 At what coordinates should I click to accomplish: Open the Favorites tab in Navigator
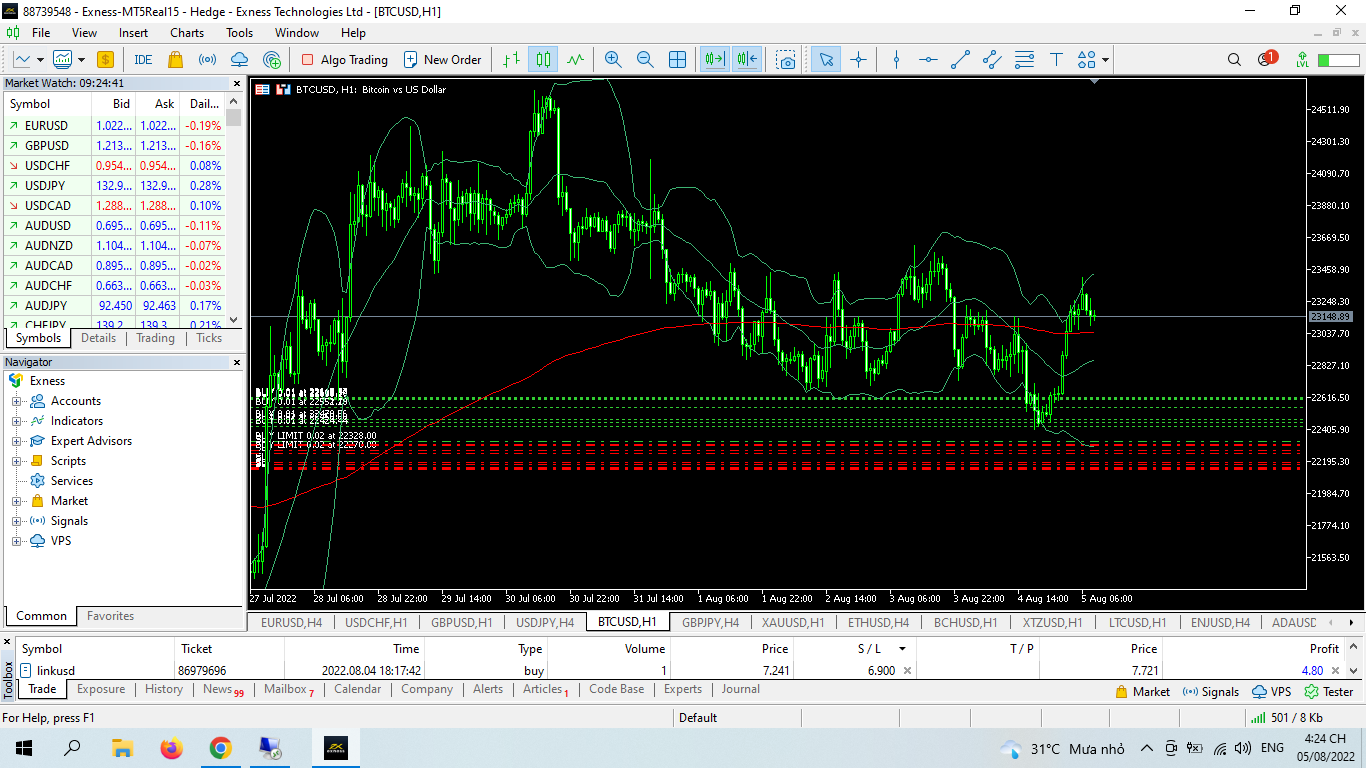(x=110, y=616)
